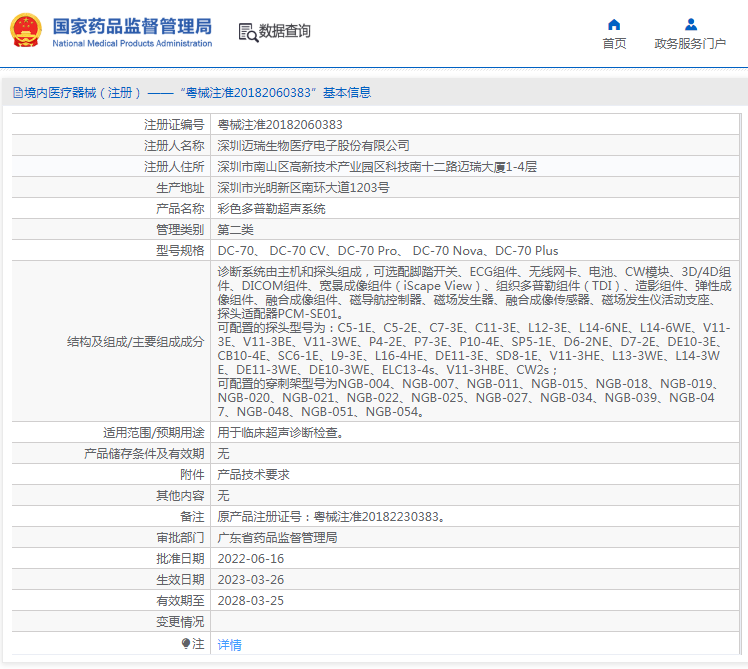This screenshot has height=669, width=748.
Task: Click registrant name 深圳迈瑞生物医疗电子股份有限公司
Action: 313,146
